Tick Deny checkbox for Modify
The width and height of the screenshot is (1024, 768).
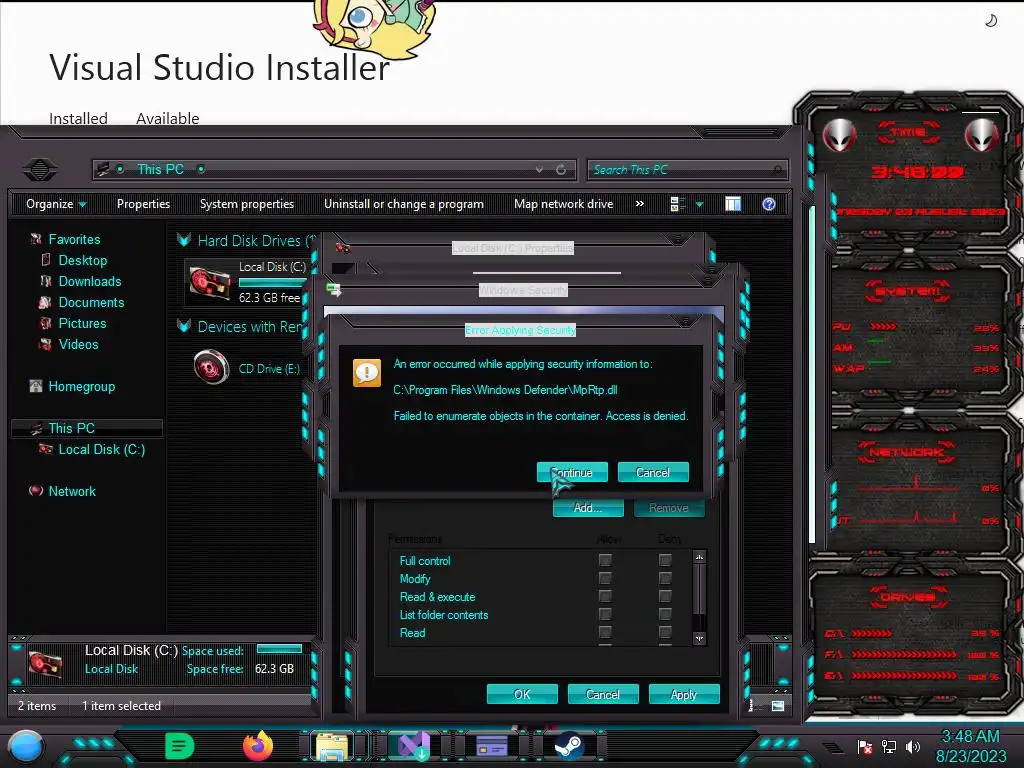pyautogui.click(x=665, y=578)
